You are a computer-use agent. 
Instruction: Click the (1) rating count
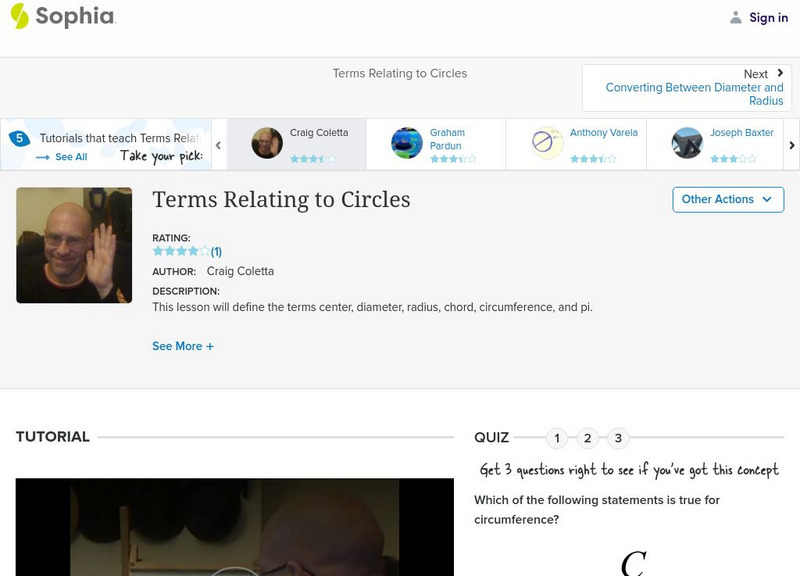[x=216, y=252]
